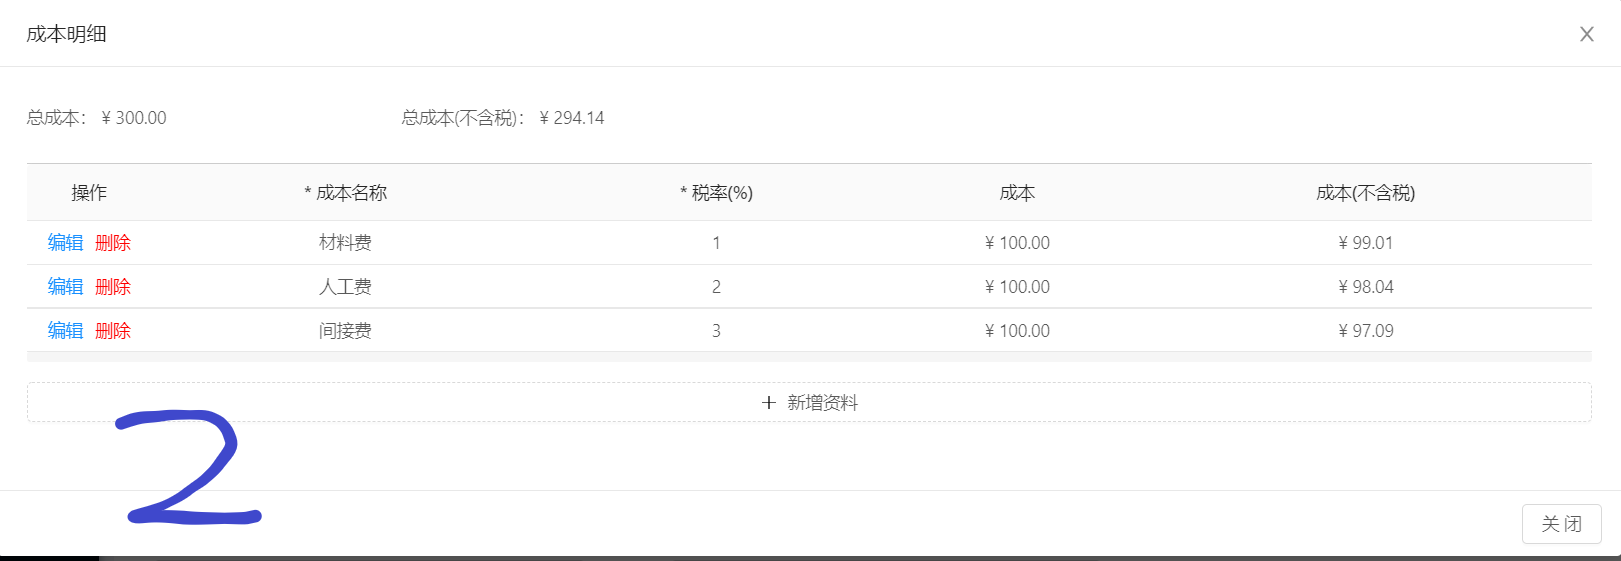Viewport: 1621px width, 561px height.
Task: Click the plus 新增资料 add row button
Action: 809,402
